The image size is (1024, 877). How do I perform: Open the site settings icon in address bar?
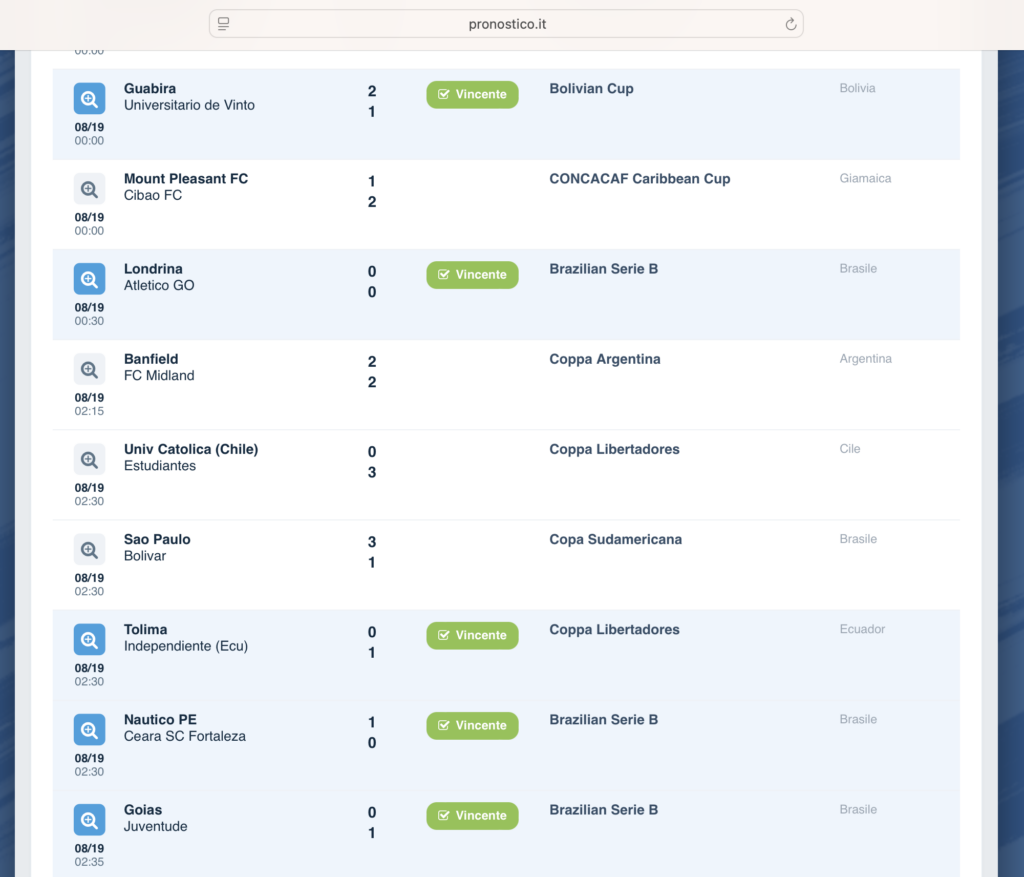point(223,24)
